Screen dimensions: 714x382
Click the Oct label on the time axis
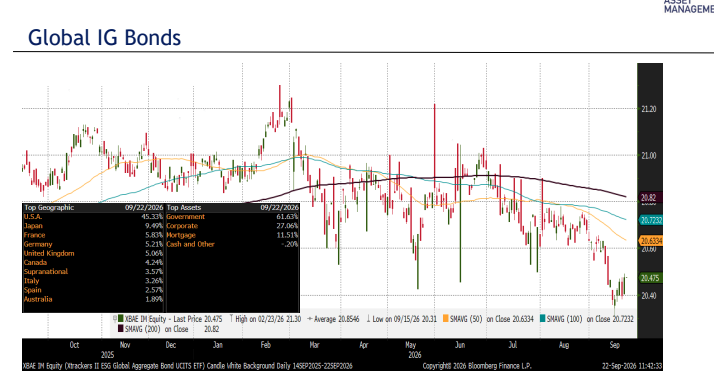(x=74, y=345)
